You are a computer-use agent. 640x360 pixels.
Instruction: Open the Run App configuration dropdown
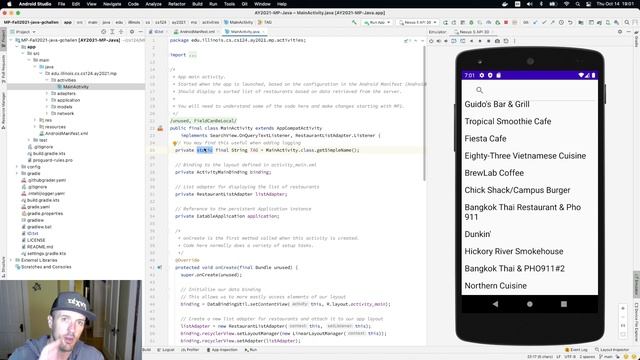[x=377, y=22]
